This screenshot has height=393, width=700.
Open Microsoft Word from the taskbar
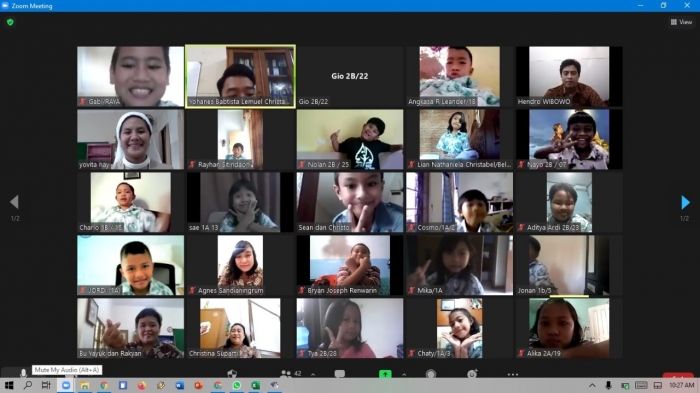pyautogui.click(x=179, y=385)
